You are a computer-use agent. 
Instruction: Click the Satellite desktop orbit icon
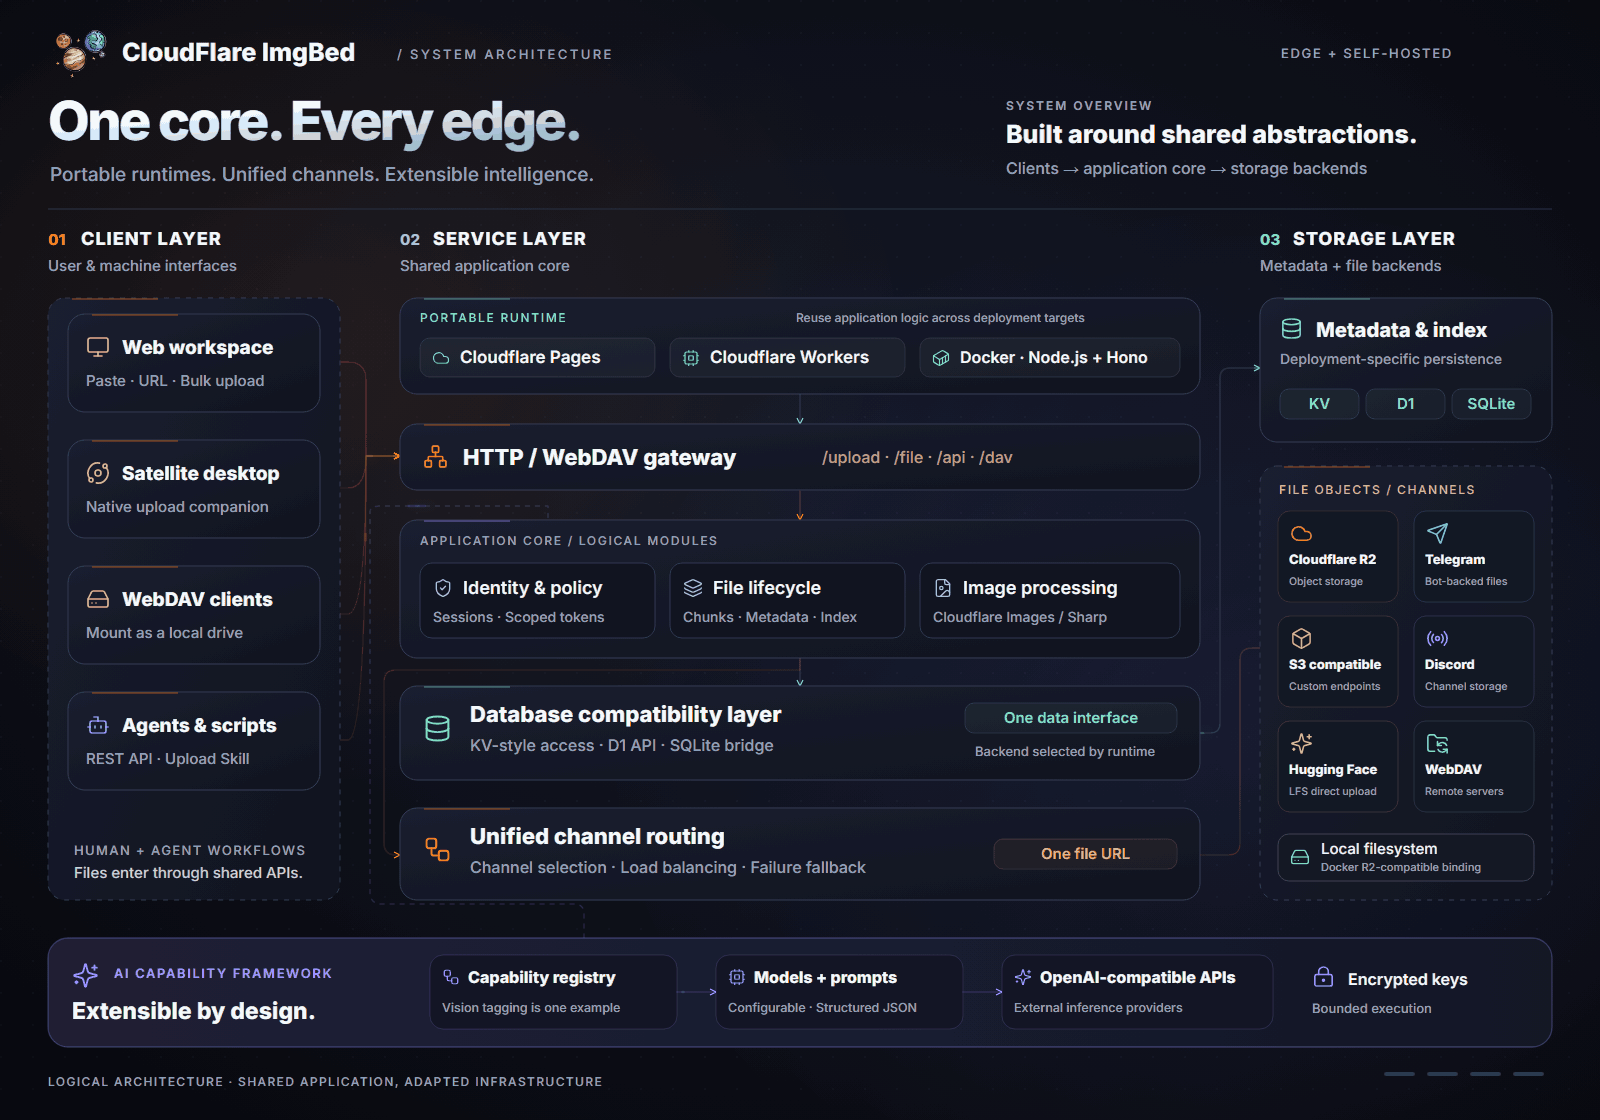98,473
